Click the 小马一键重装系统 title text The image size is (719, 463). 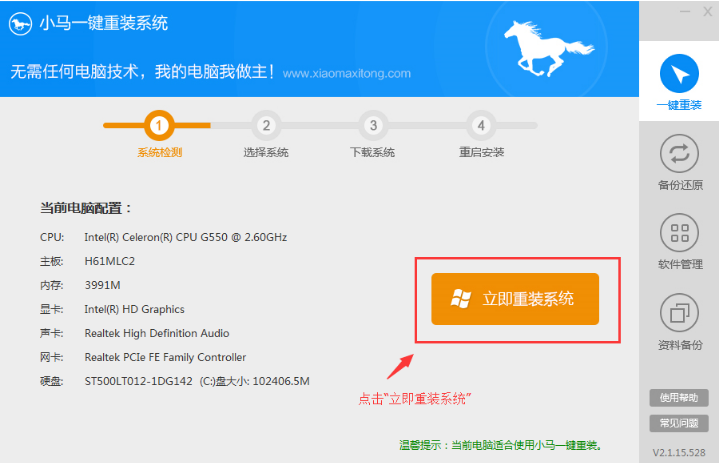(103, 23)
